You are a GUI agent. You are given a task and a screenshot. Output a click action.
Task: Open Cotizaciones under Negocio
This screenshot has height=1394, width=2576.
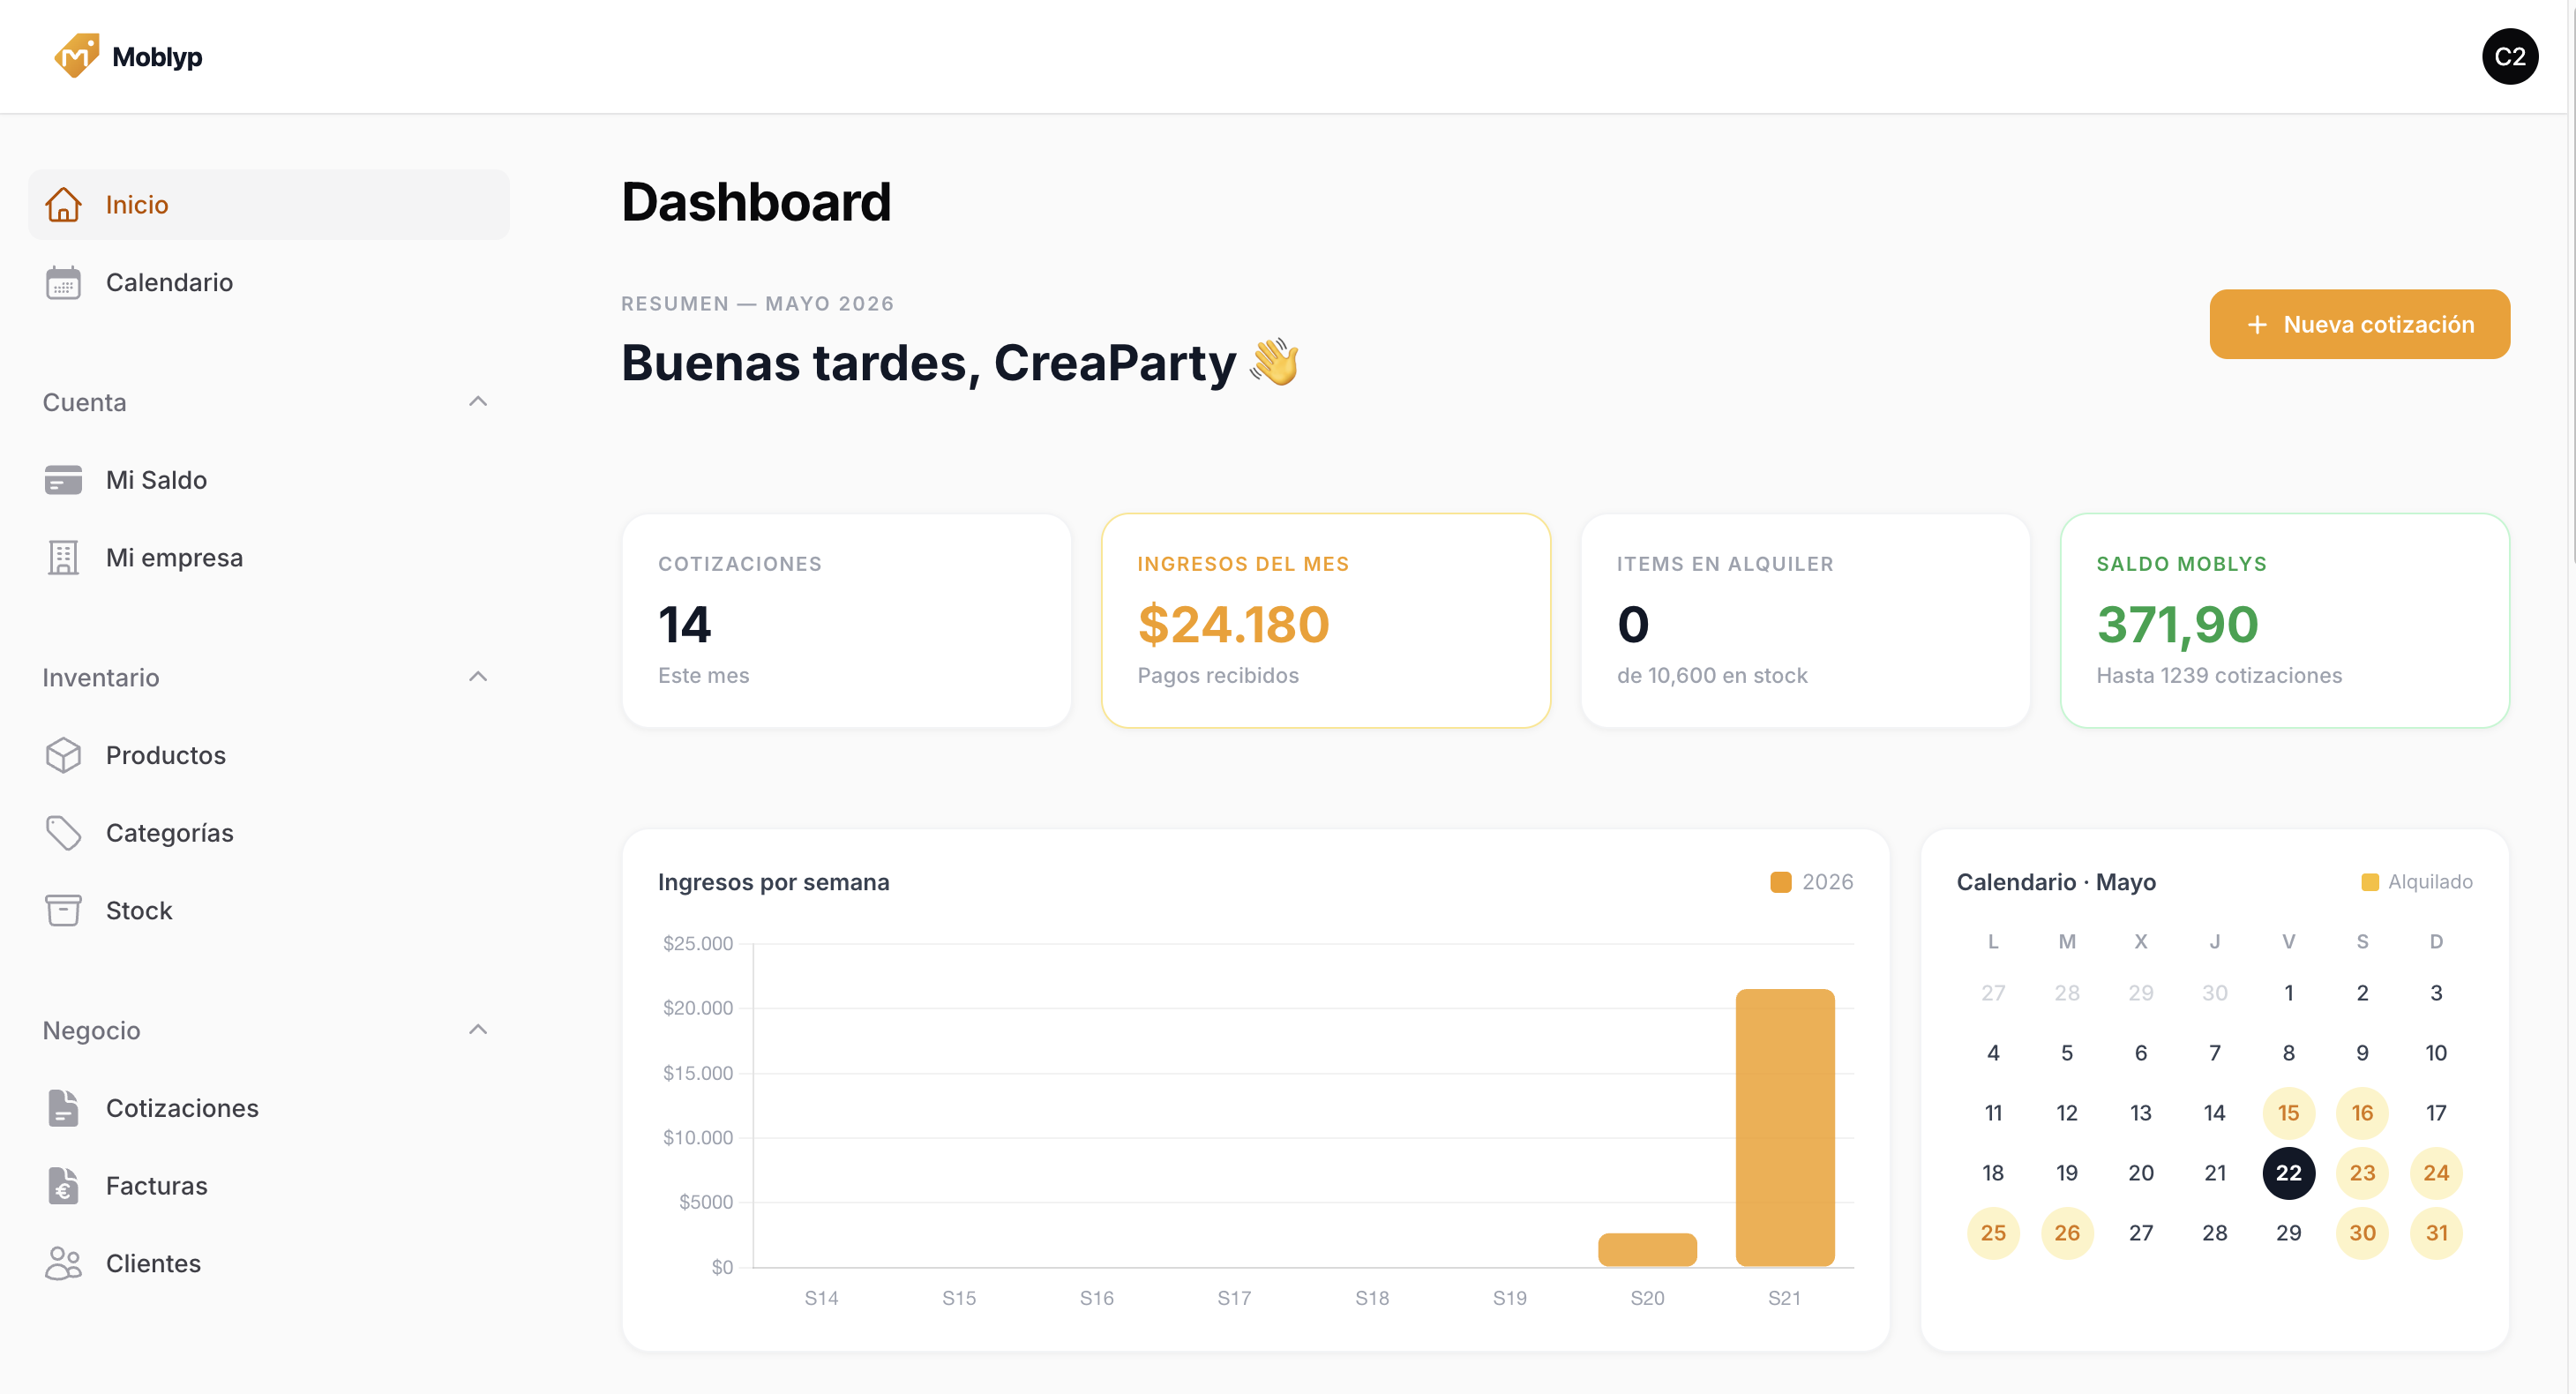269,1108
